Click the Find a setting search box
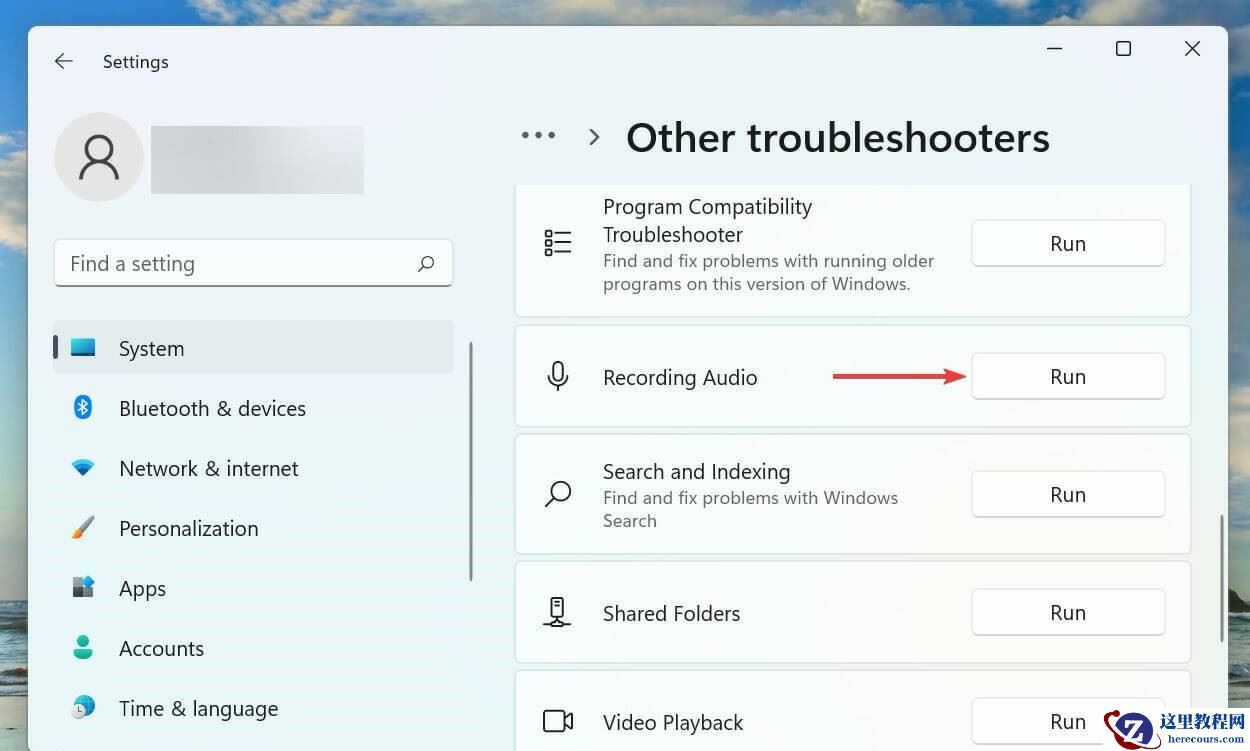This screenshot has height=751, width=1250. coord(240,264)
